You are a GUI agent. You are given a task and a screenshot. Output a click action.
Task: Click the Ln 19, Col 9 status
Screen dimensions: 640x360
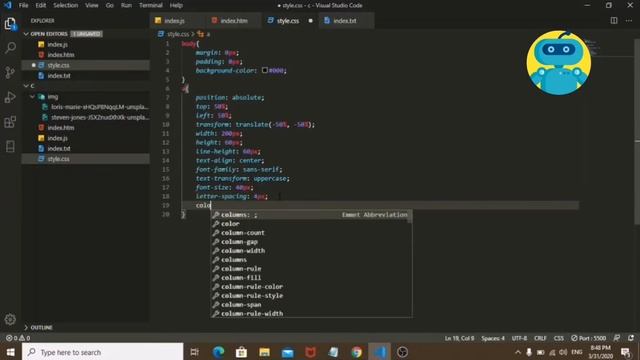(x=459, y=338)
